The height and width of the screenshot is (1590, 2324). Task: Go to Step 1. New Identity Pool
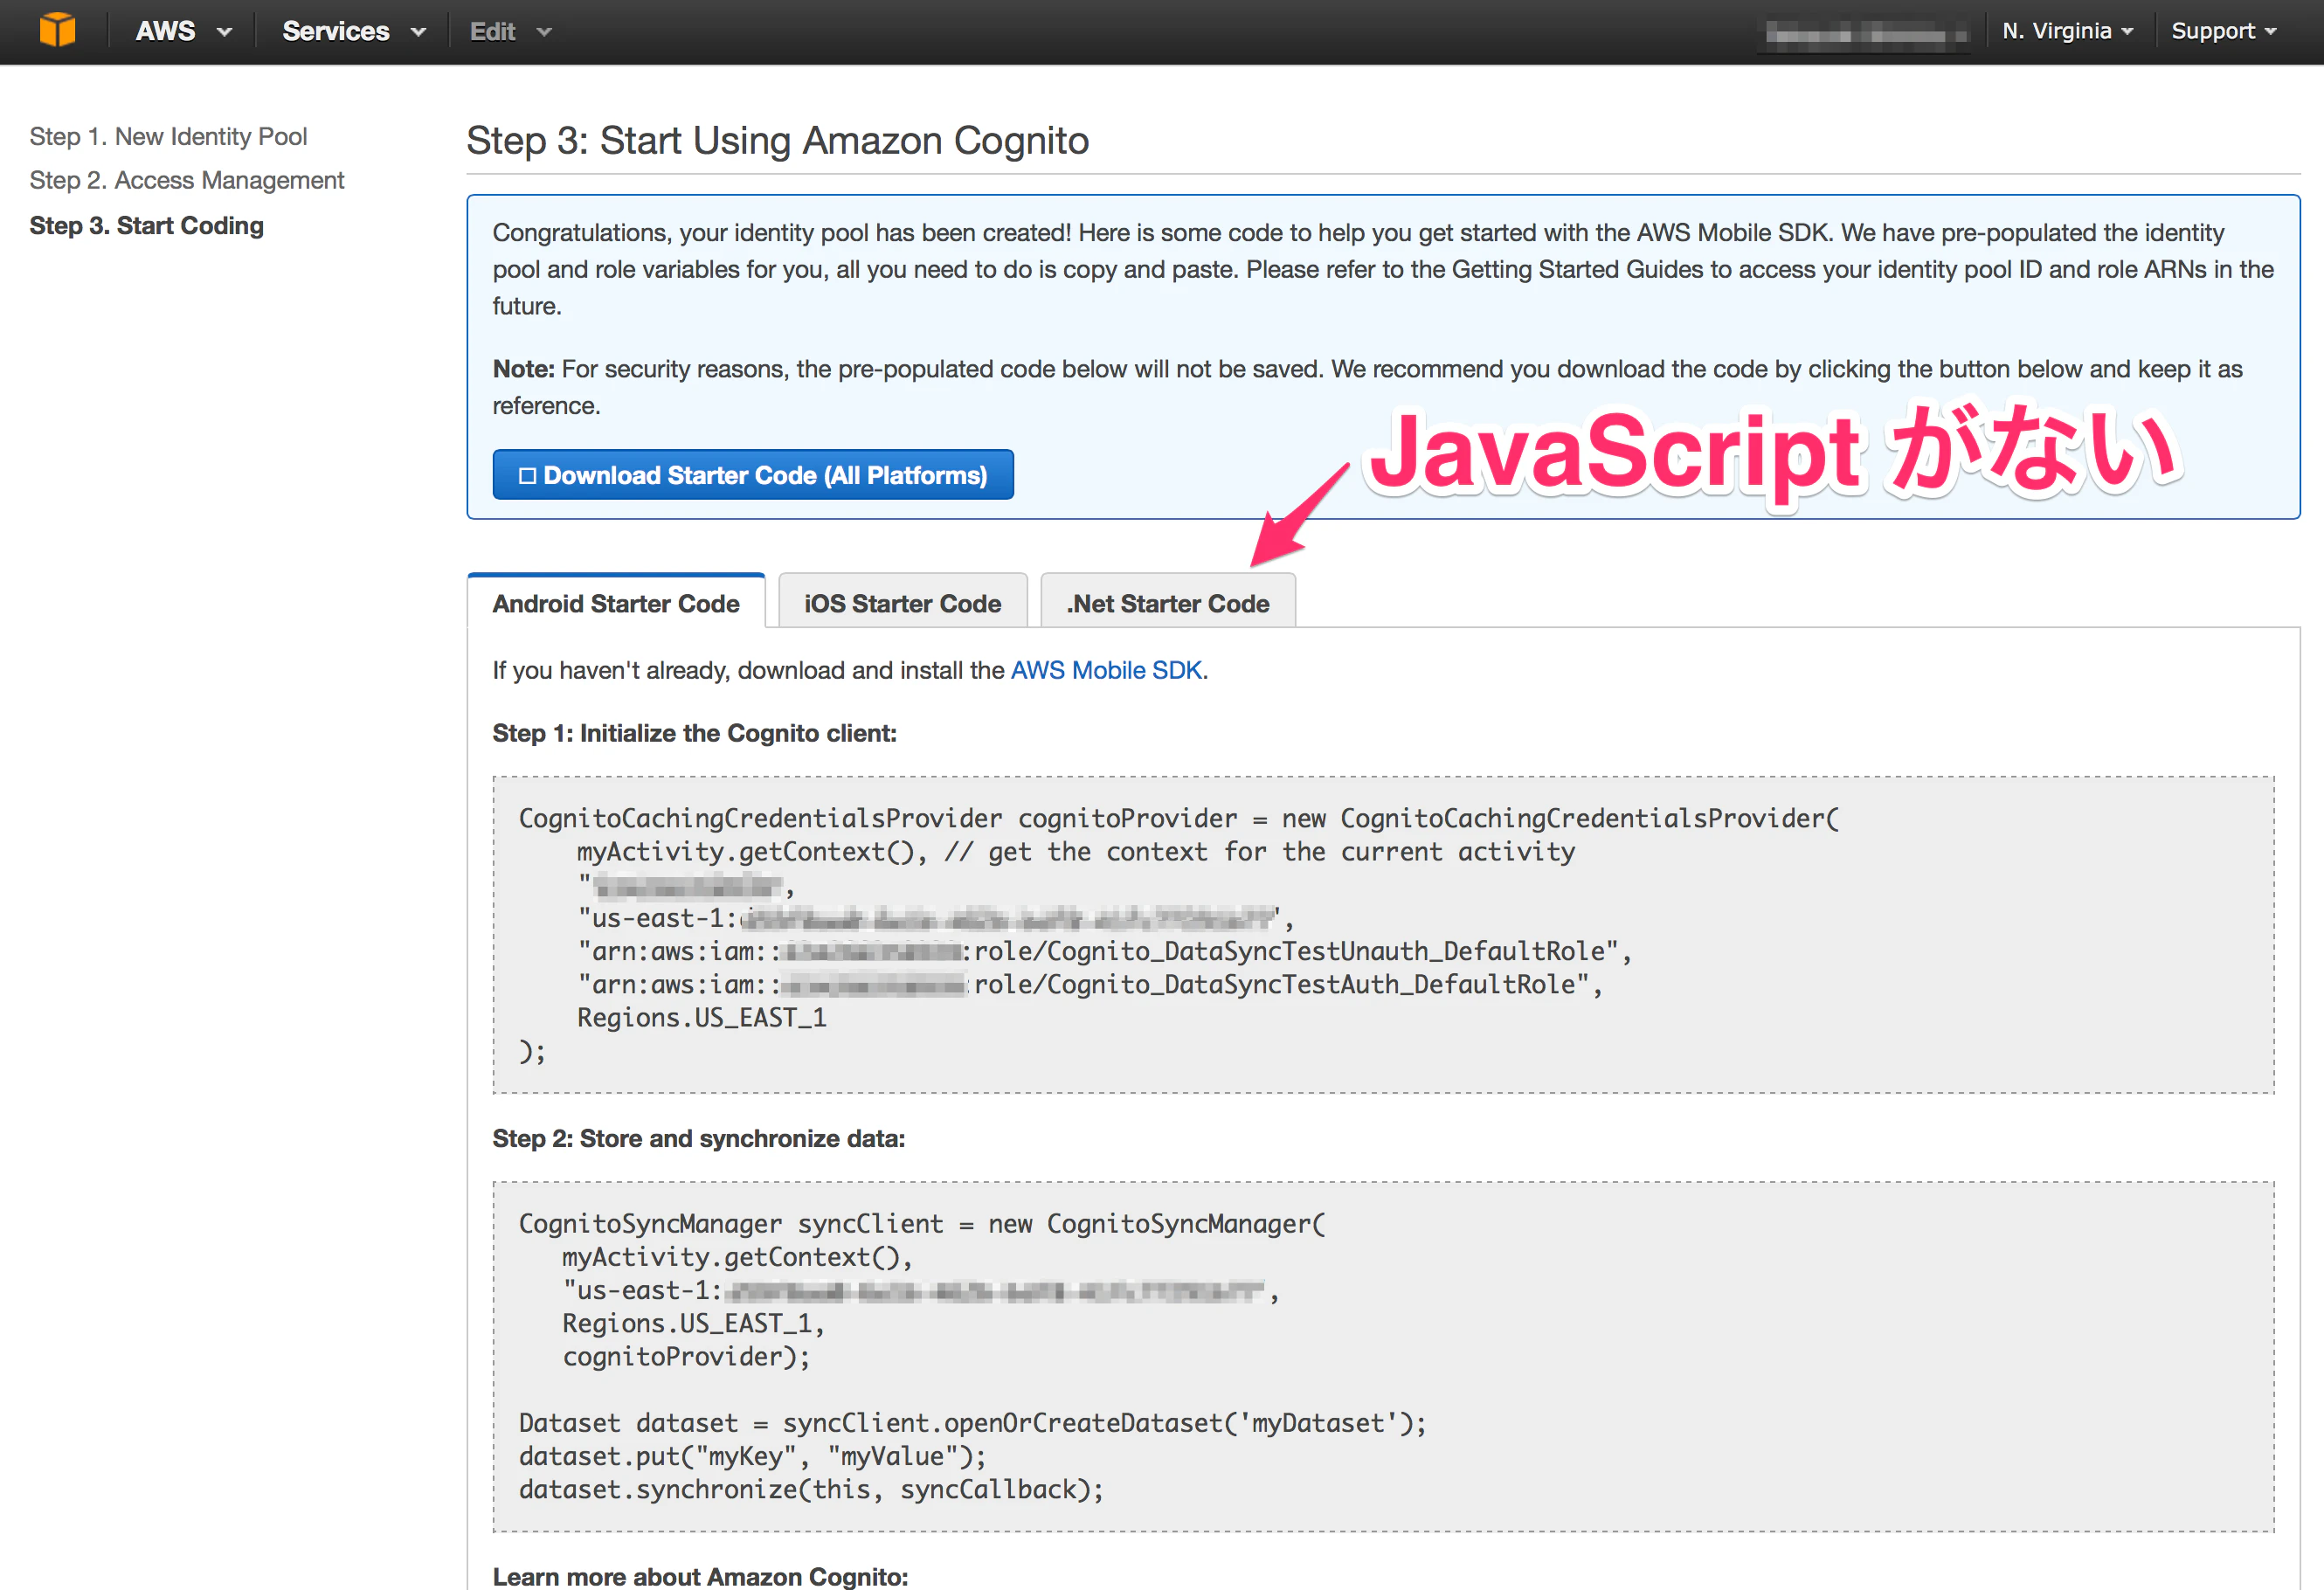point(168,136)
